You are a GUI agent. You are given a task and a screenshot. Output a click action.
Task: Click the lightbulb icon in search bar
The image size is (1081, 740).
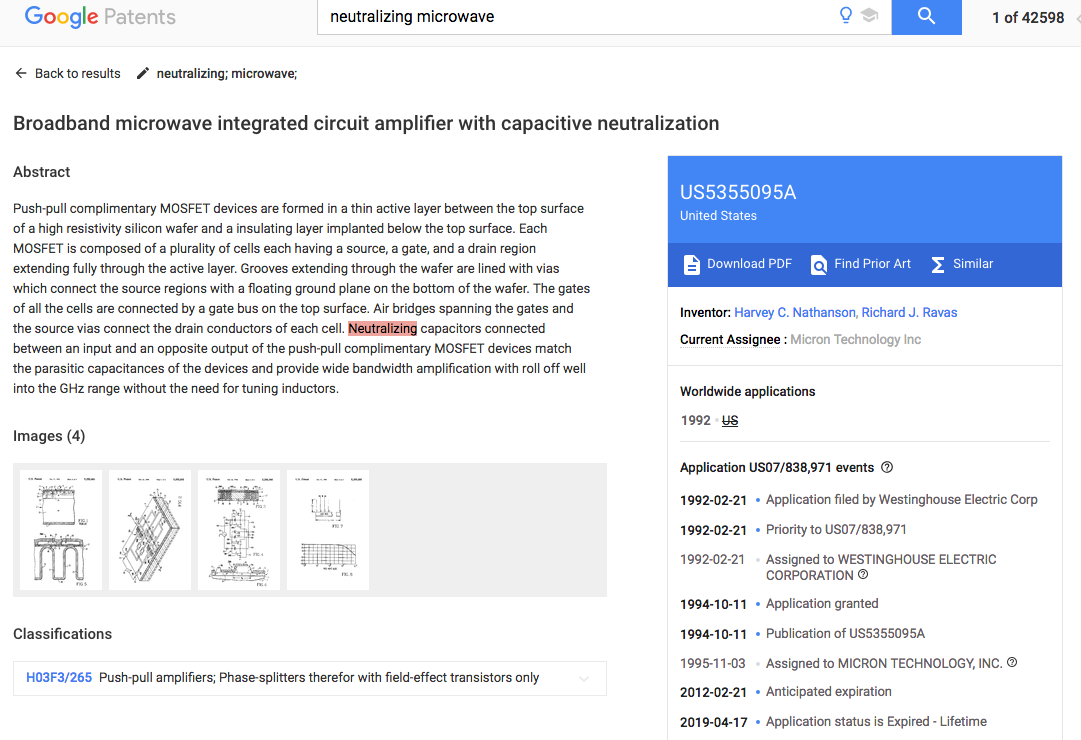pyautogui.click(x=845, y=15)
